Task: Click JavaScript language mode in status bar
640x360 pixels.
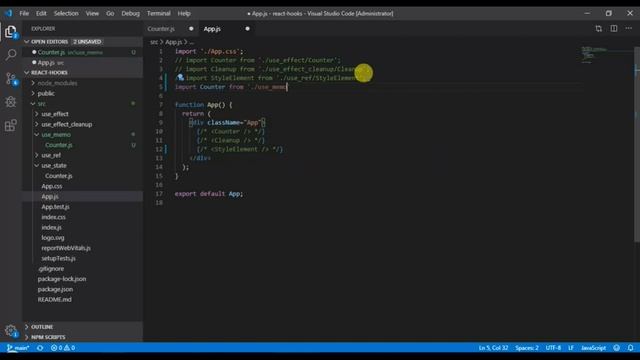Action: pos(593,348)
